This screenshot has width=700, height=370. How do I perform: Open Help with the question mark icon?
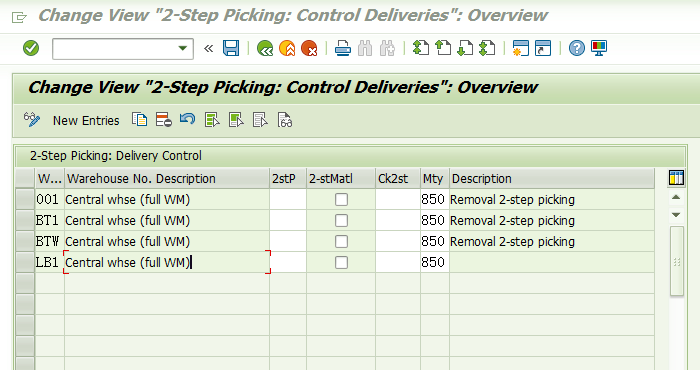coord(576,48)
